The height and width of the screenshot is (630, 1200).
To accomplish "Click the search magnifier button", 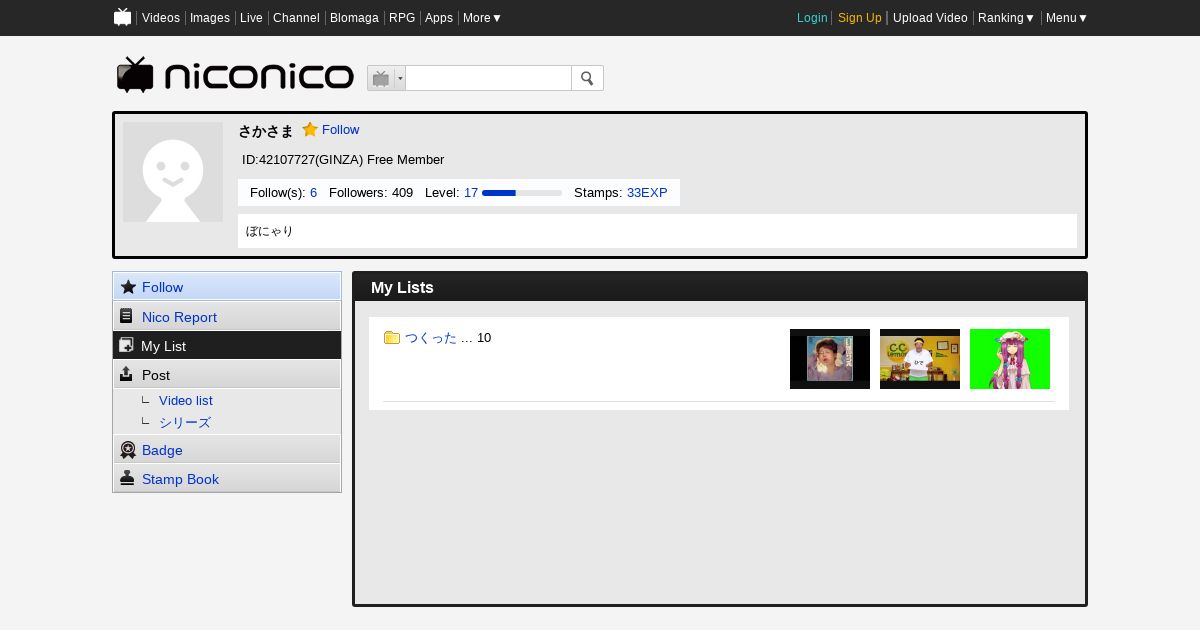I will 587,78.
